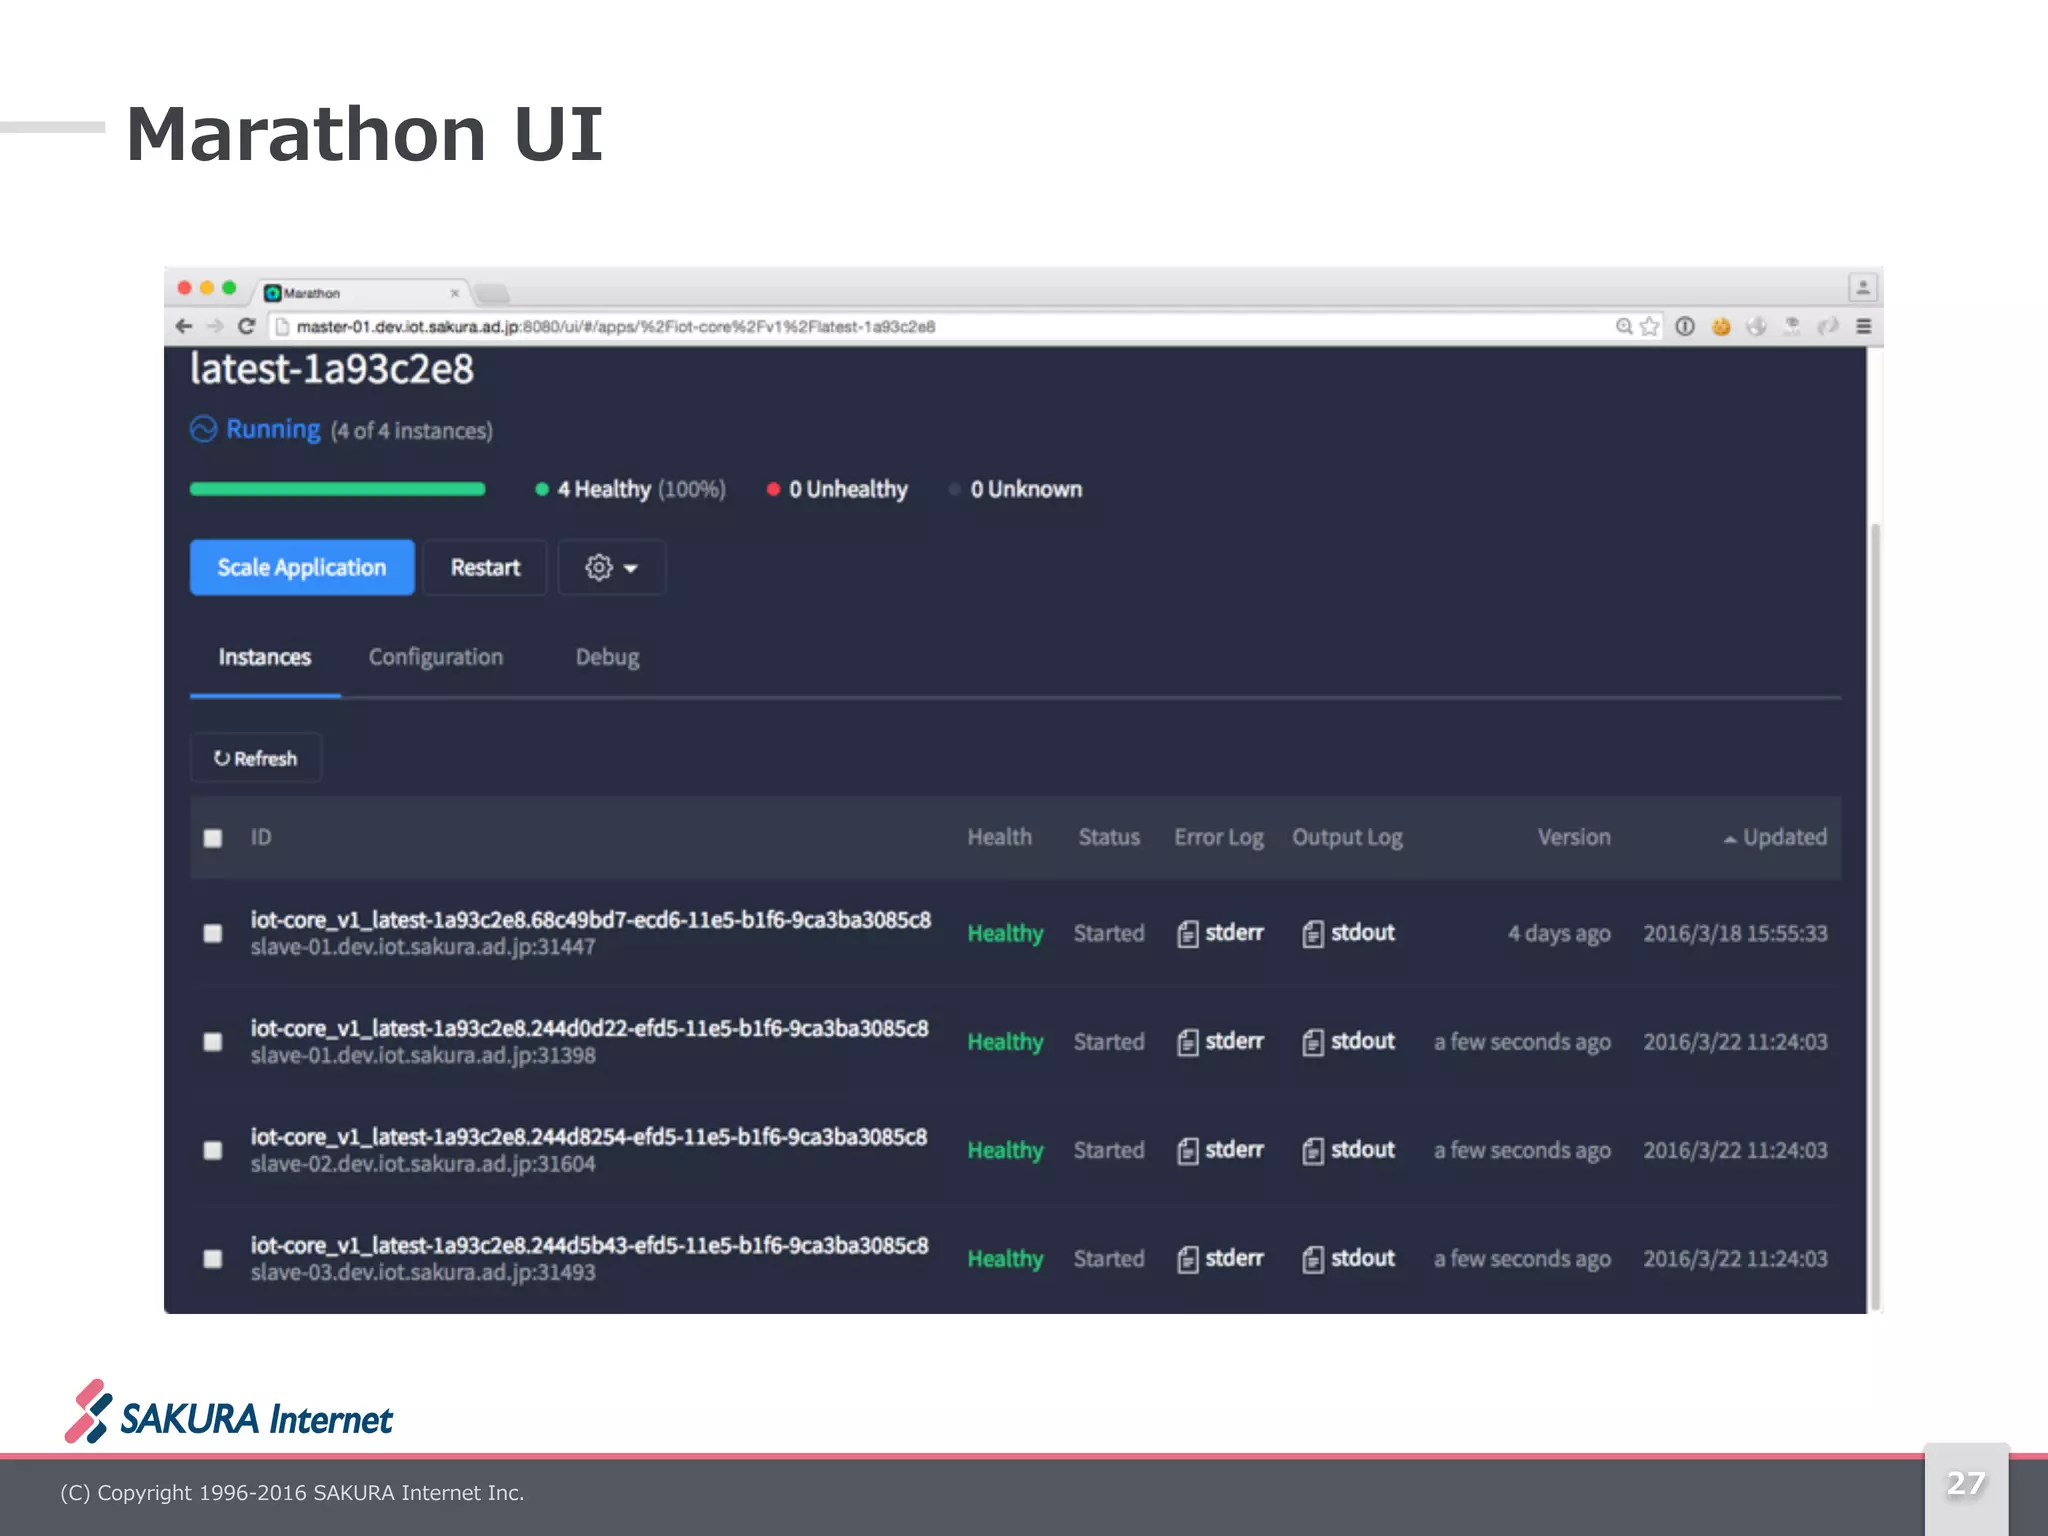Open stderr log for slave-02 port 31604
The width and height of the screenshot is (2048, 1536).
[x=1220, y=1150]
